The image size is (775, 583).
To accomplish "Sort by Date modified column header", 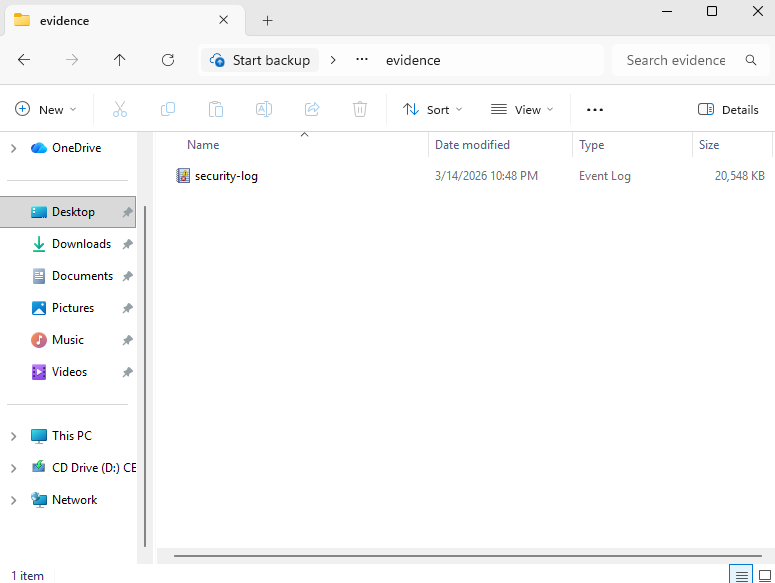I will [x=472, y=145].
